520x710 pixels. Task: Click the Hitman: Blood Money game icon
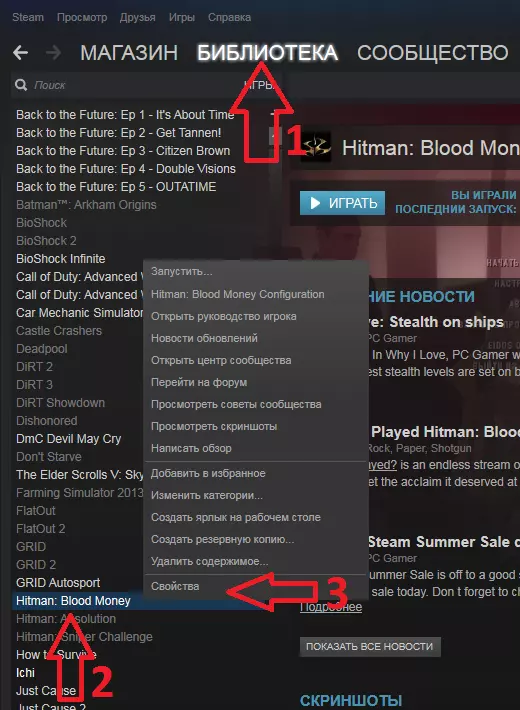(316, 147)
